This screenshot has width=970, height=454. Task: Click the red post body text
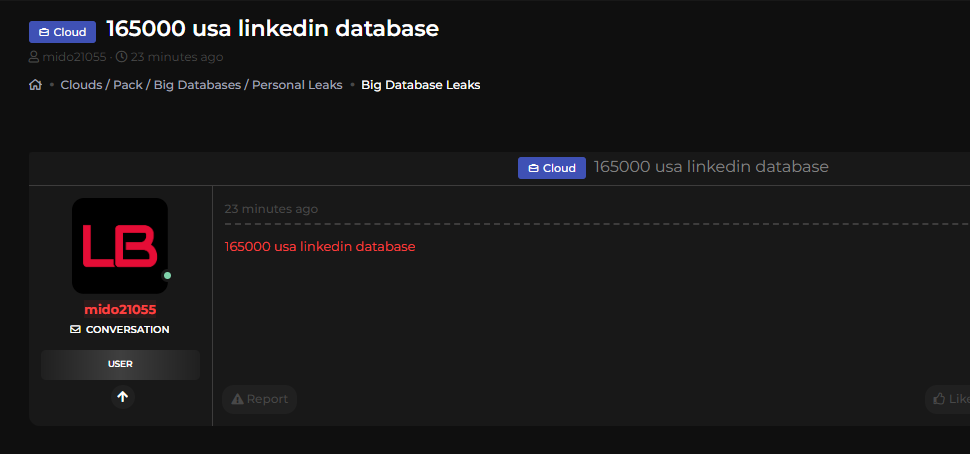(319, 246)
